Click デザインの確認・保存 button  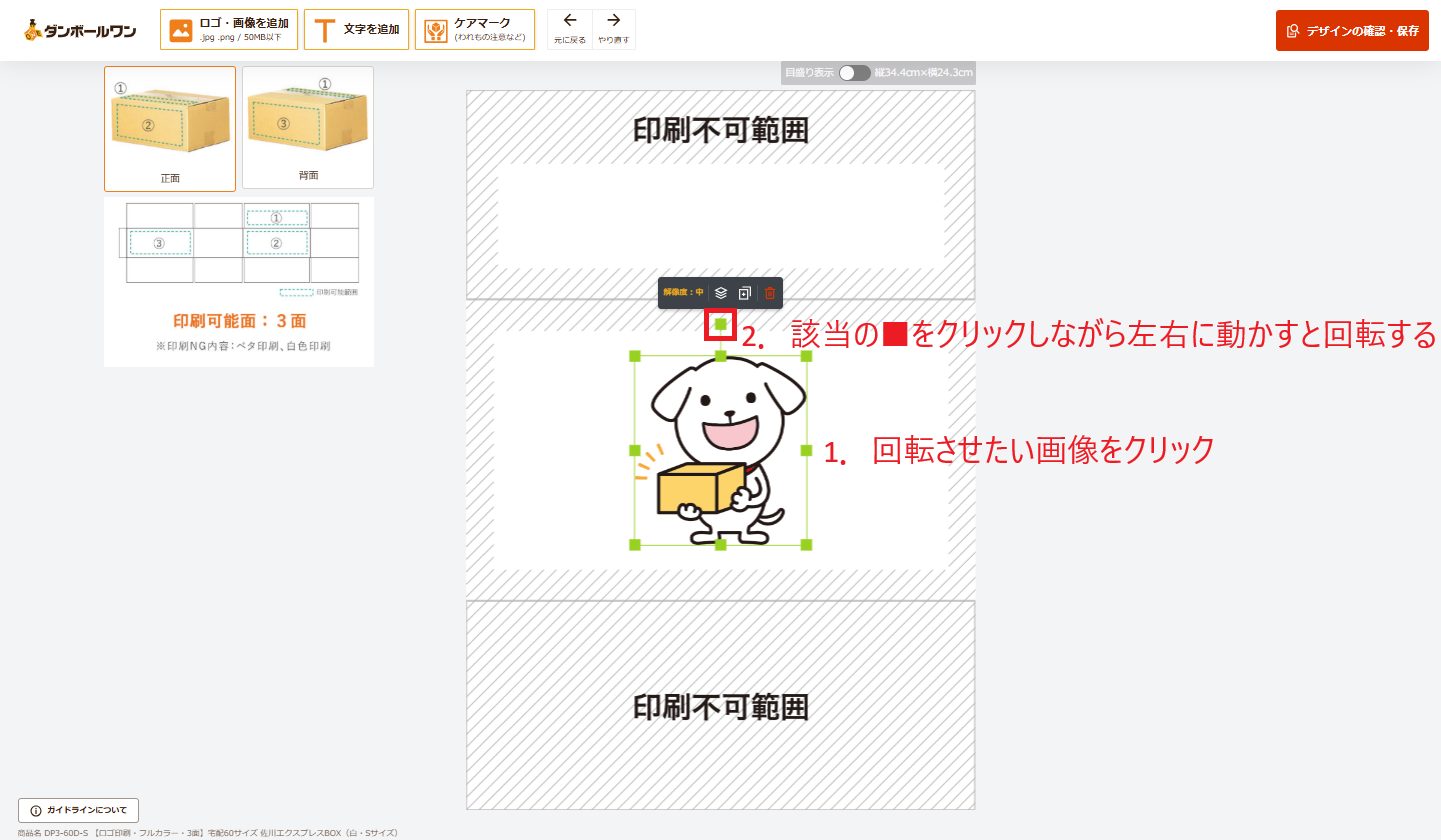1352,31
